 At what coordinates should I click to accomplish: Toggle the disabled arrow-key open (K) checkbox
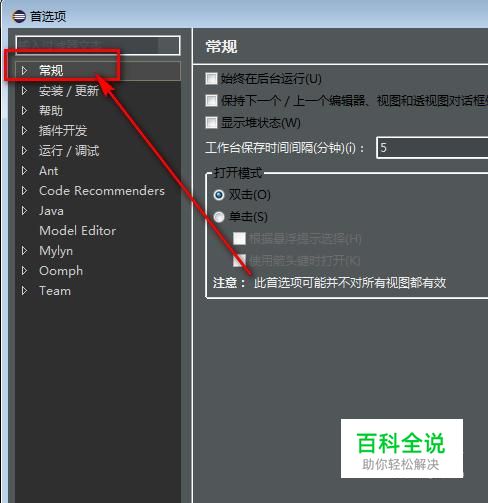pos(239,260)
